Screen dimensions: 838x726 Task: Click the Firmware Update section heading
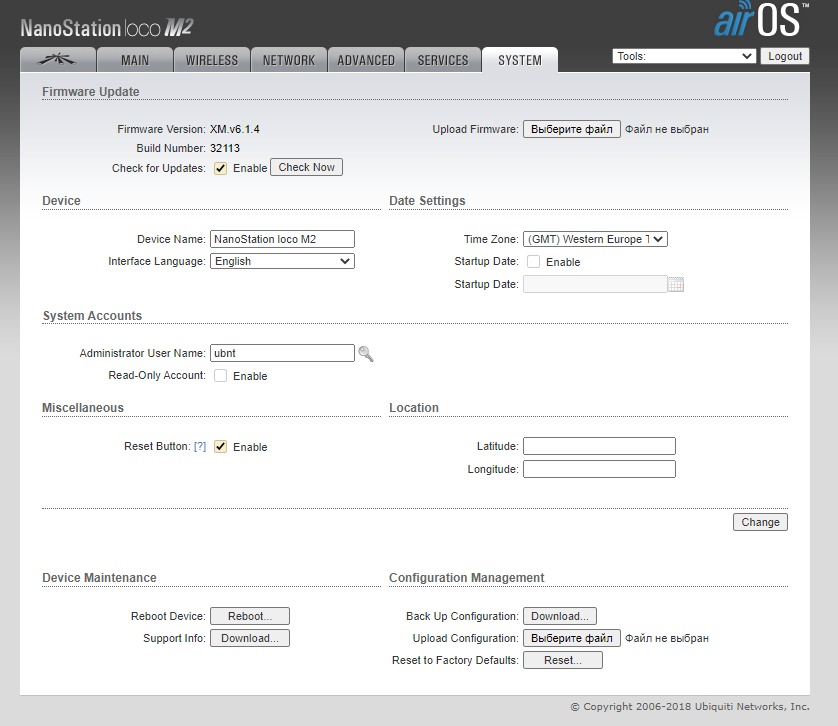pos(91,91)
